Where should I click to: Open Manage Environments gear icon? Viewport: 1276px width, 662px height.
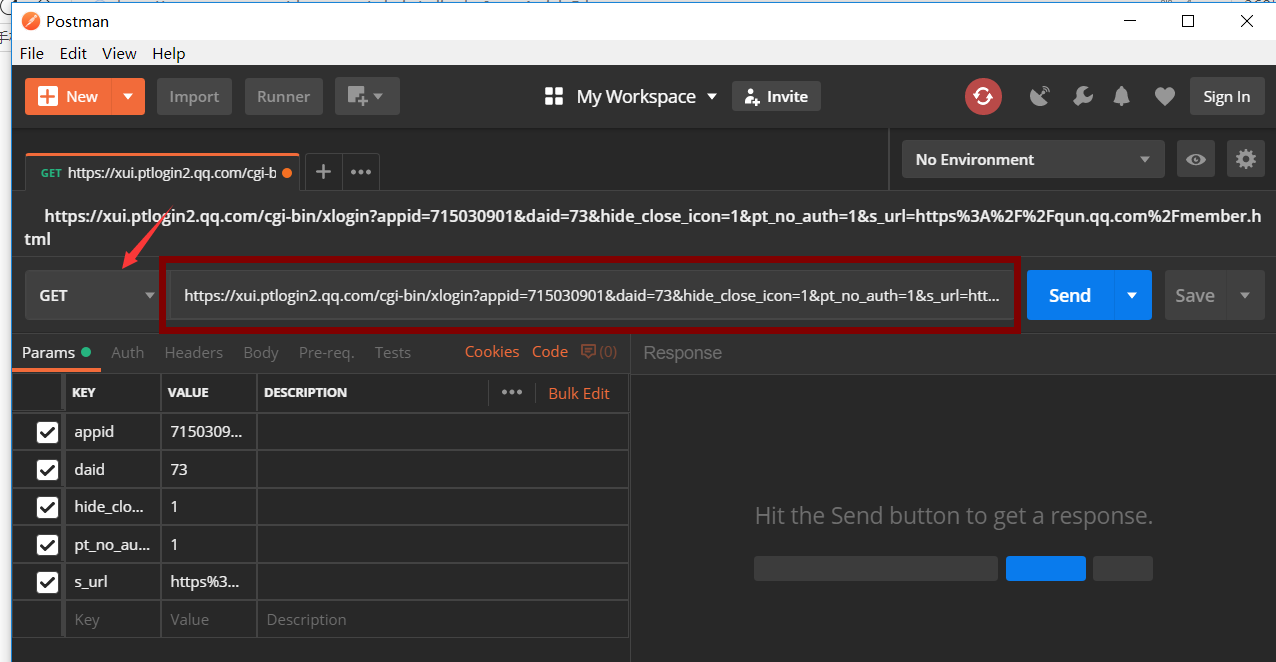[x=1245, y=159]
